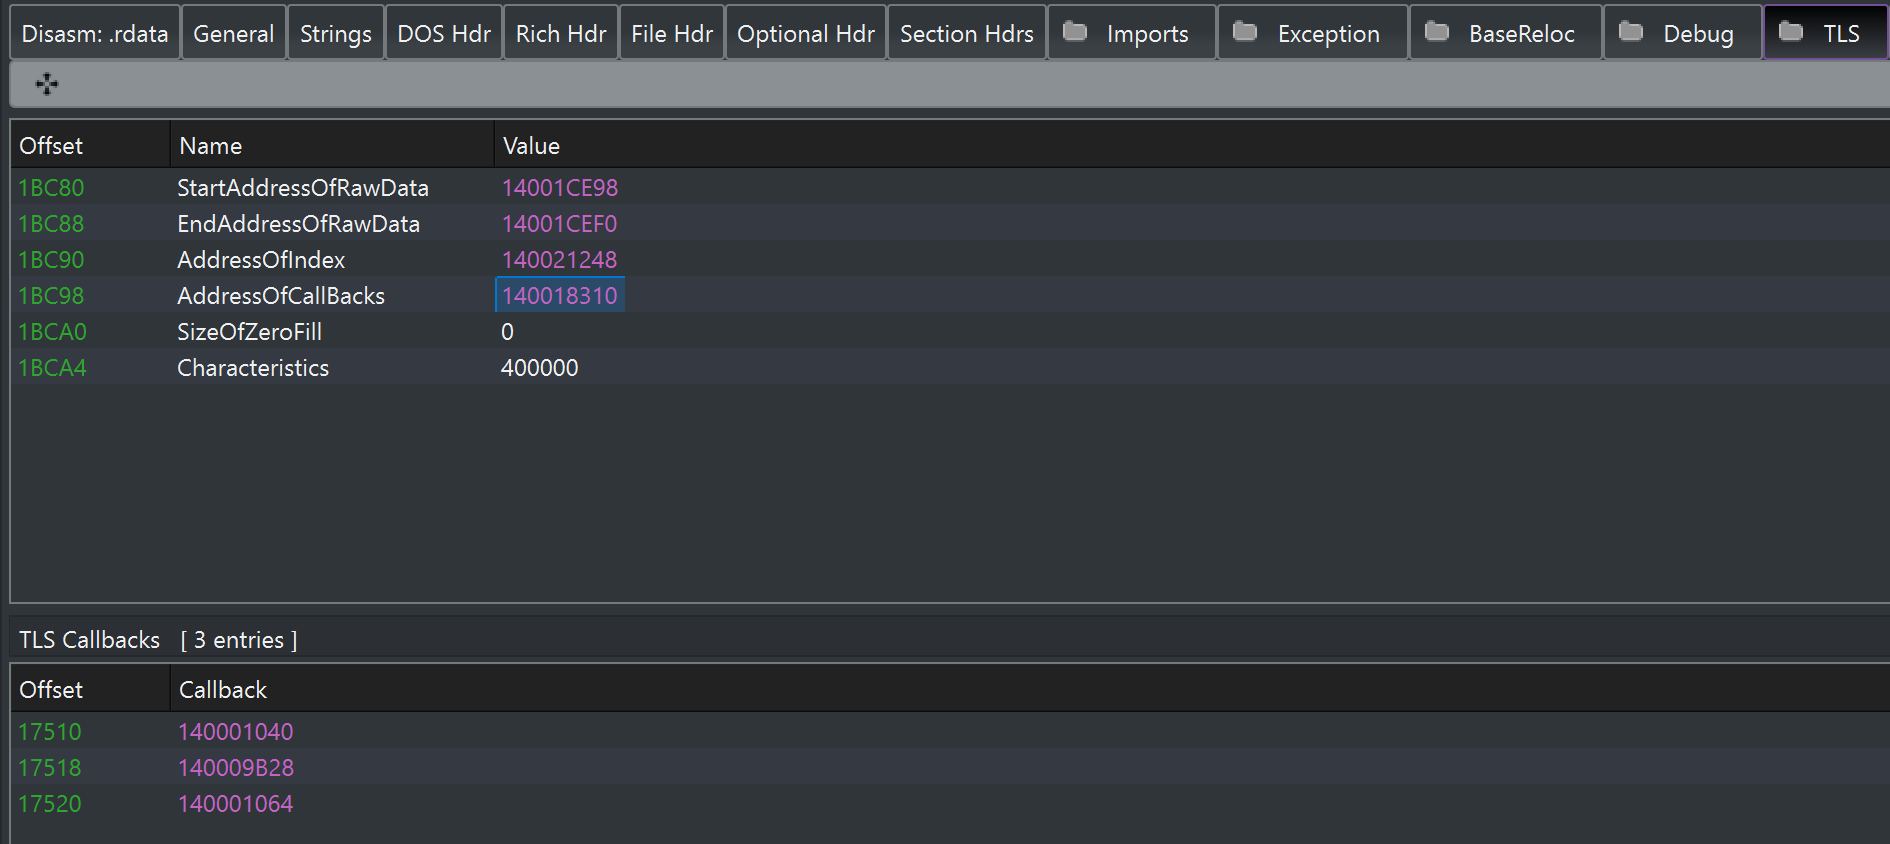Viewport: 1890px width, 844px height.
Task: Click the Value column header
Action: point(1192,146)
